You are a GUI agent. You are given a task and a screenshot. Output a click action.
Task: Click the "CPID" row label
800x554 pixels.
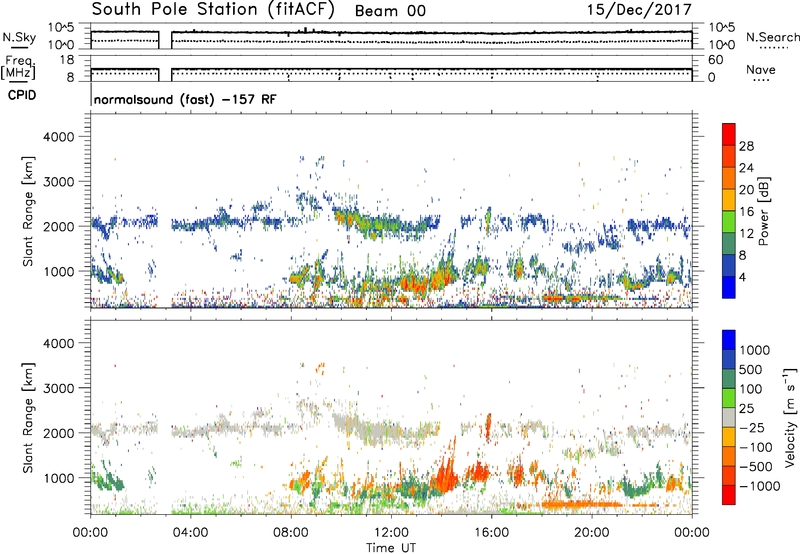pyautogui.click(x=22, y=95)
